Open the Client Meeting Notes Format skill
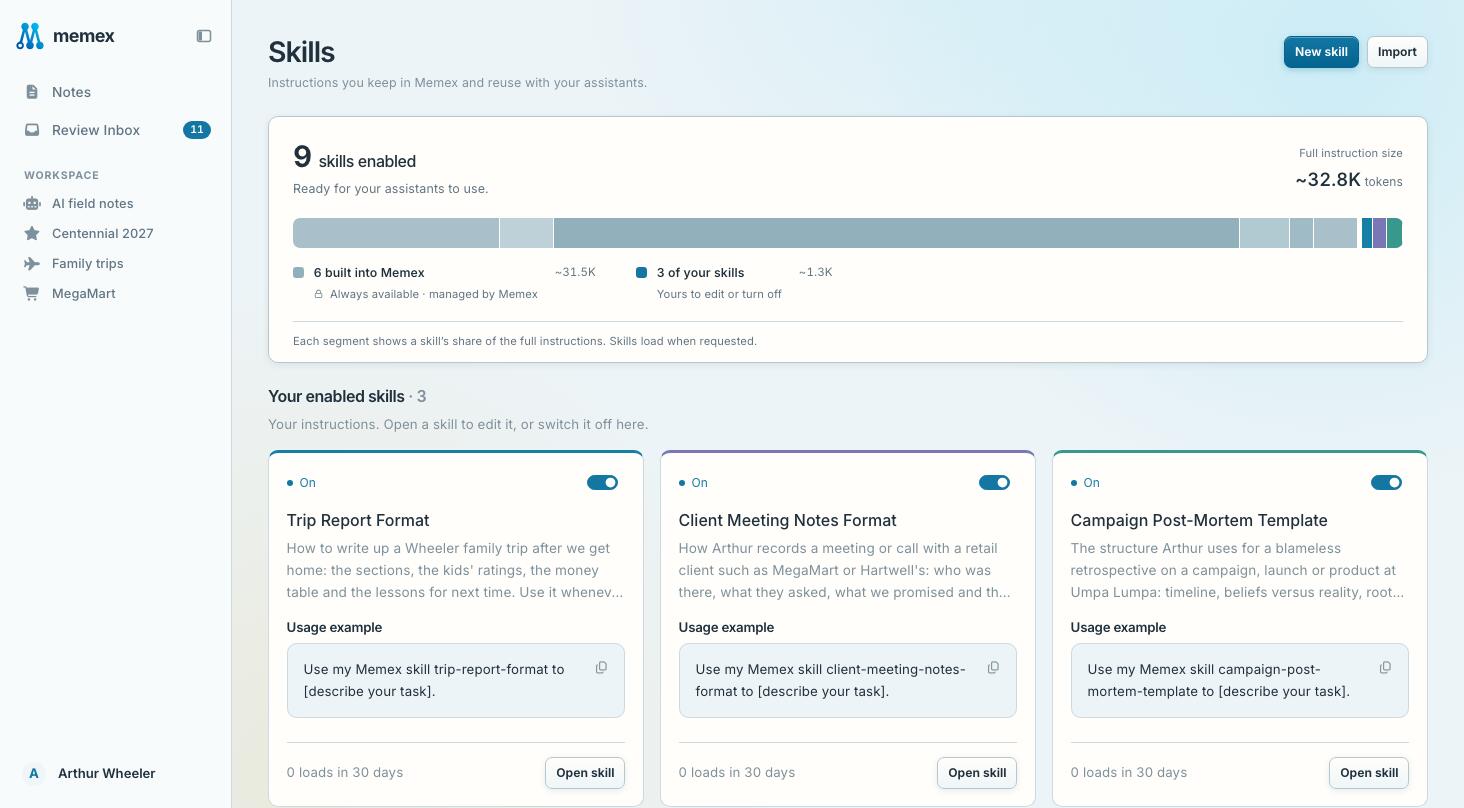 click(x=977, y=773)
